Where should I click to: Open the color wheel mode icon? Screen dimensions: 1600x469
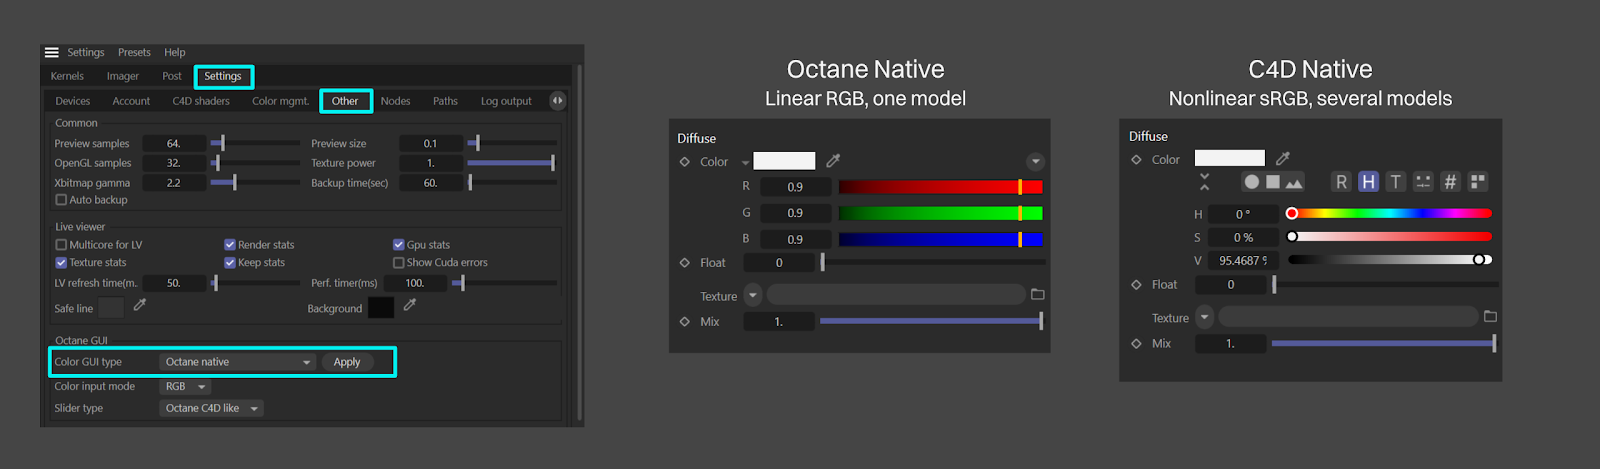point(1251,182)
